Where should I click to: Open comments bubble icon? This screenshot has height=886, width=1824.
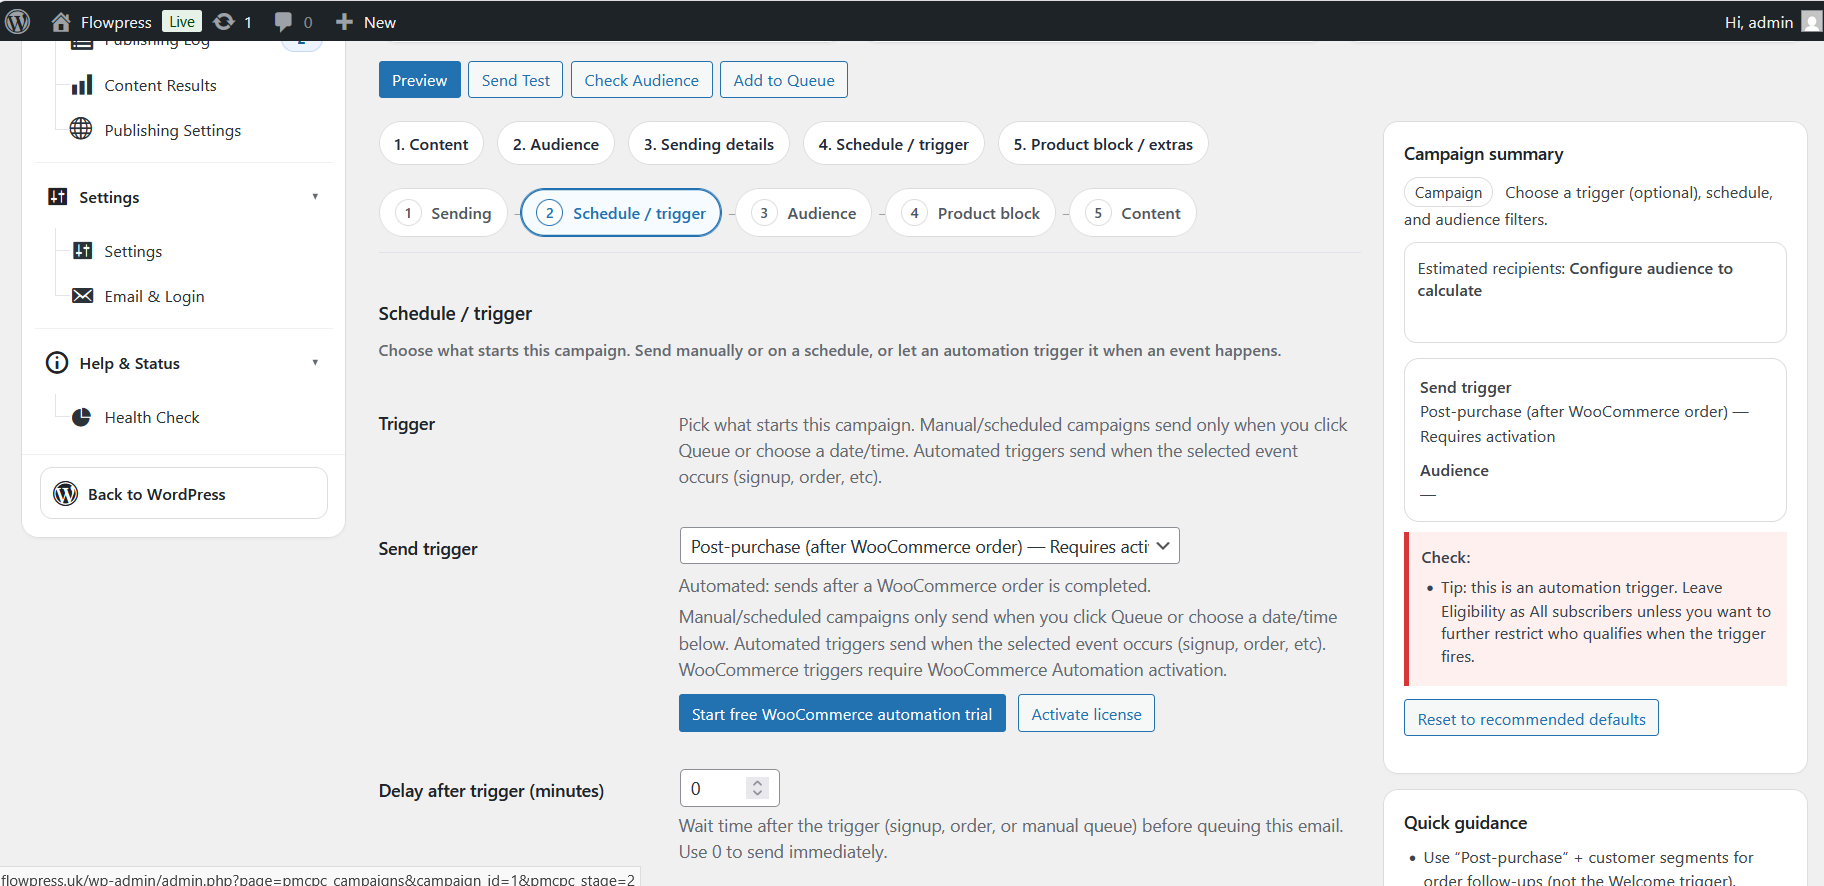pyautogui.click(x=284, y=21)
